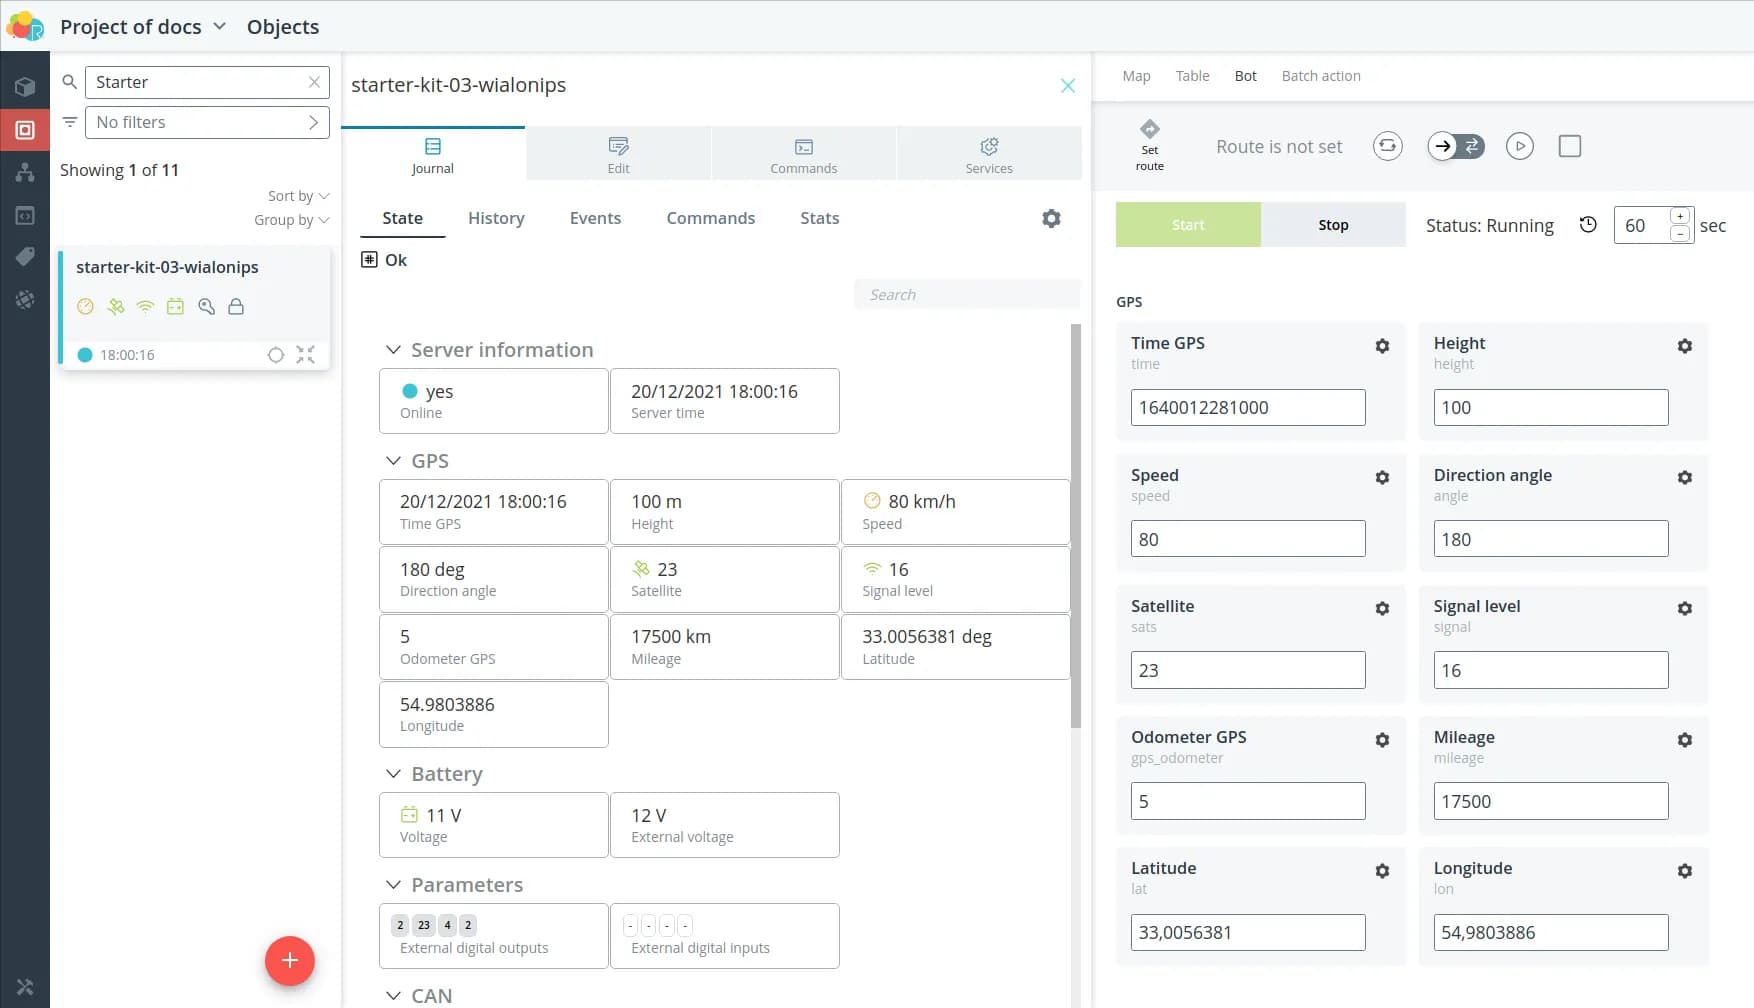Check the square checkbox beside play button
Viewport: 1754px width, 1008px height.
1570,146
